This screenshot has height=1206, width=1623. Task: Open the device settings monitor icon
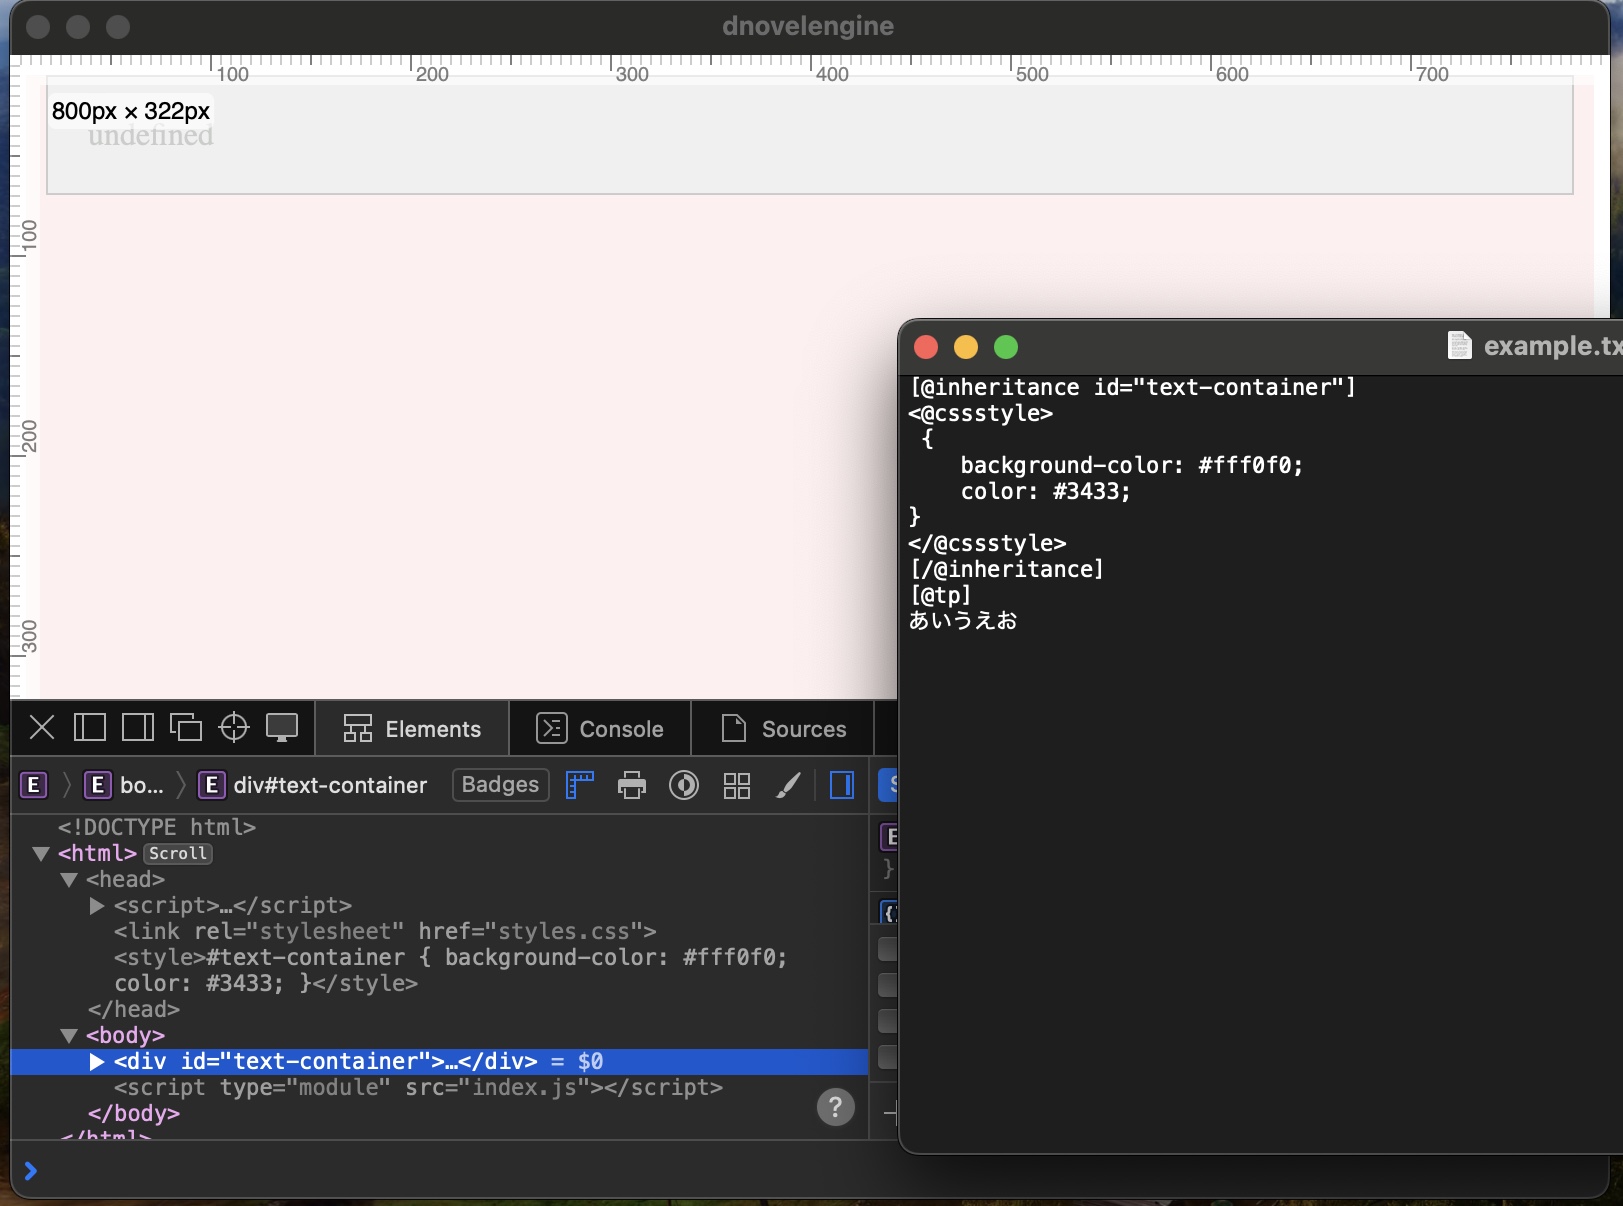(x=282, y=727)
